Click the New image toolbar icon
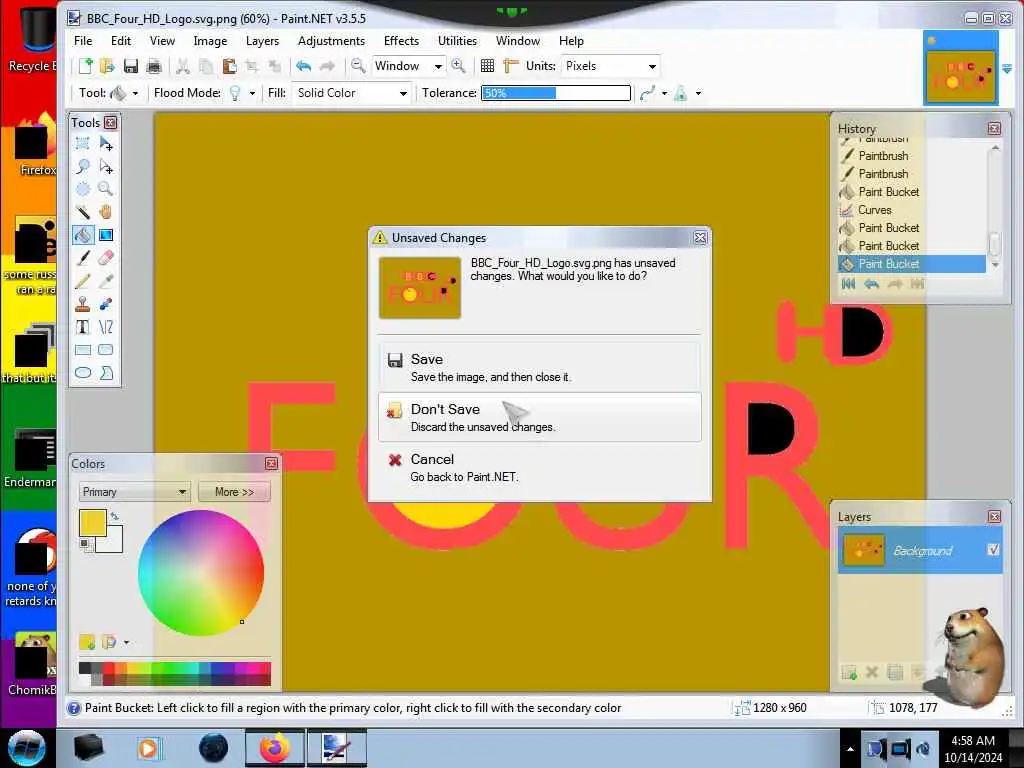Screen dimensions: 1024x768 click(86, 66)
